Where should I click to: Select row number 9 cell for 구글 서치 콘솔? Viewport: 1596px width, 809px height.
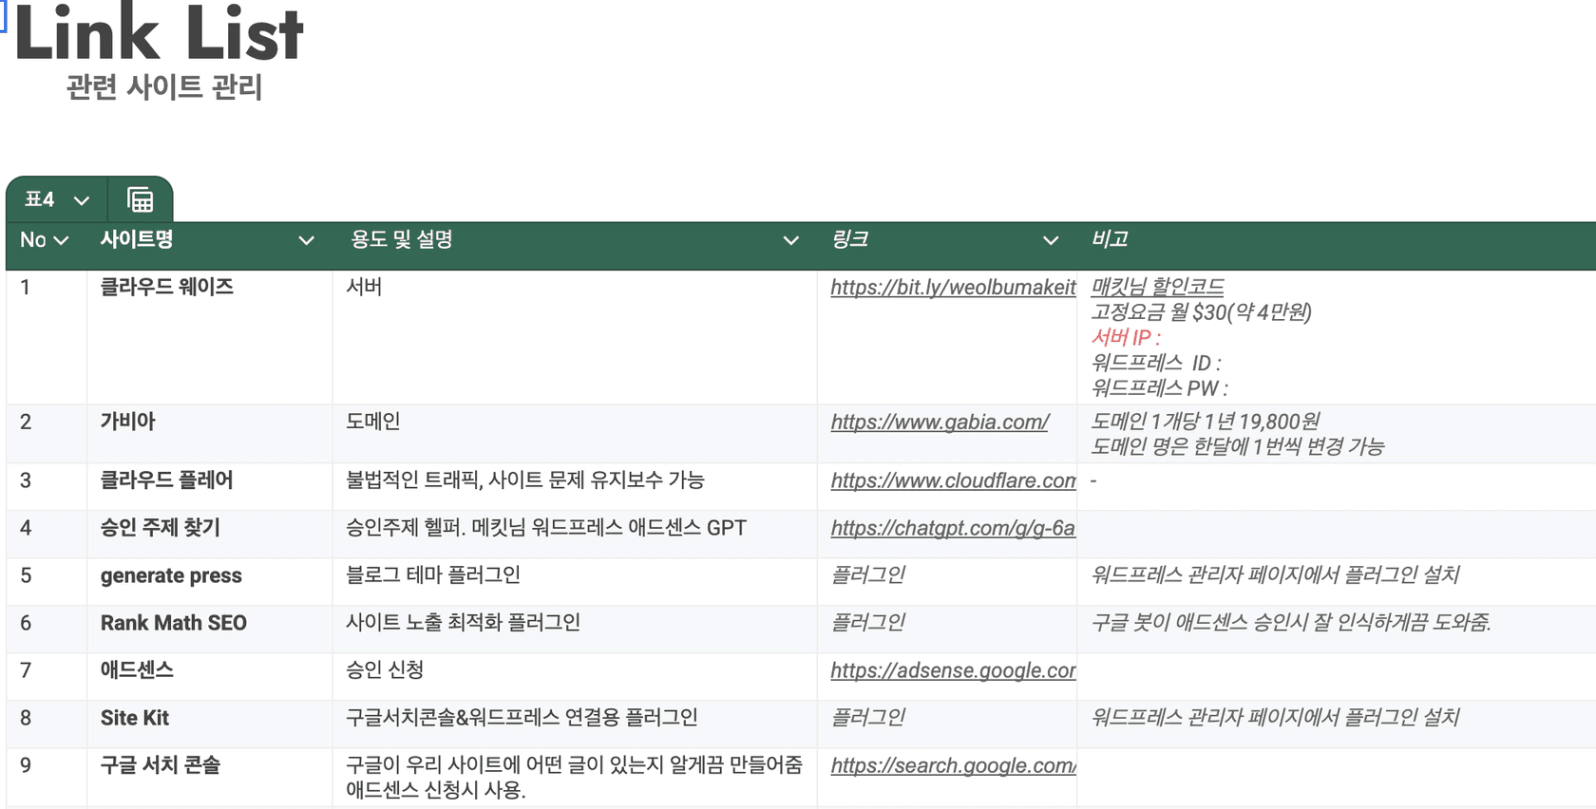47,777
